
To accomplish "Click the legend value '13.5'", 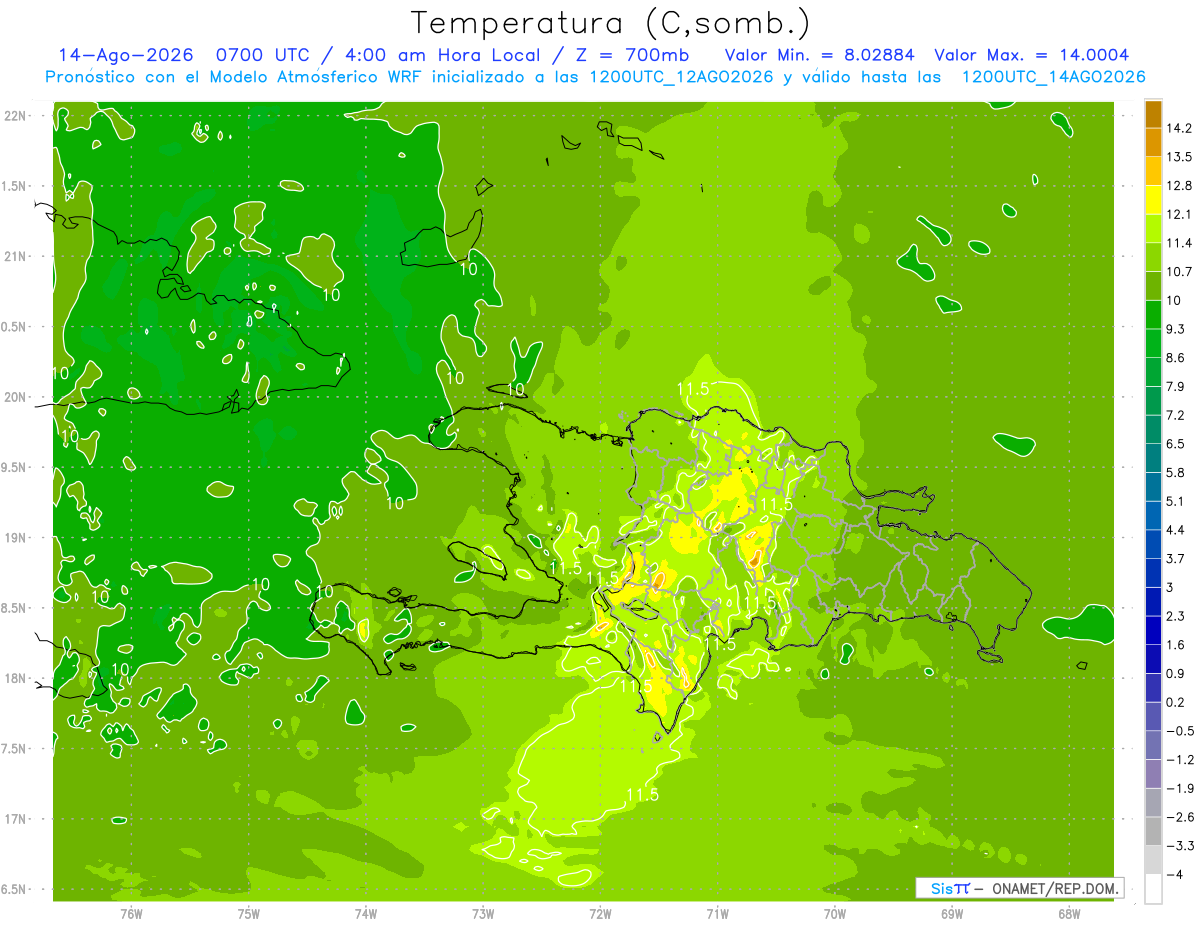I will point(1180,157).
